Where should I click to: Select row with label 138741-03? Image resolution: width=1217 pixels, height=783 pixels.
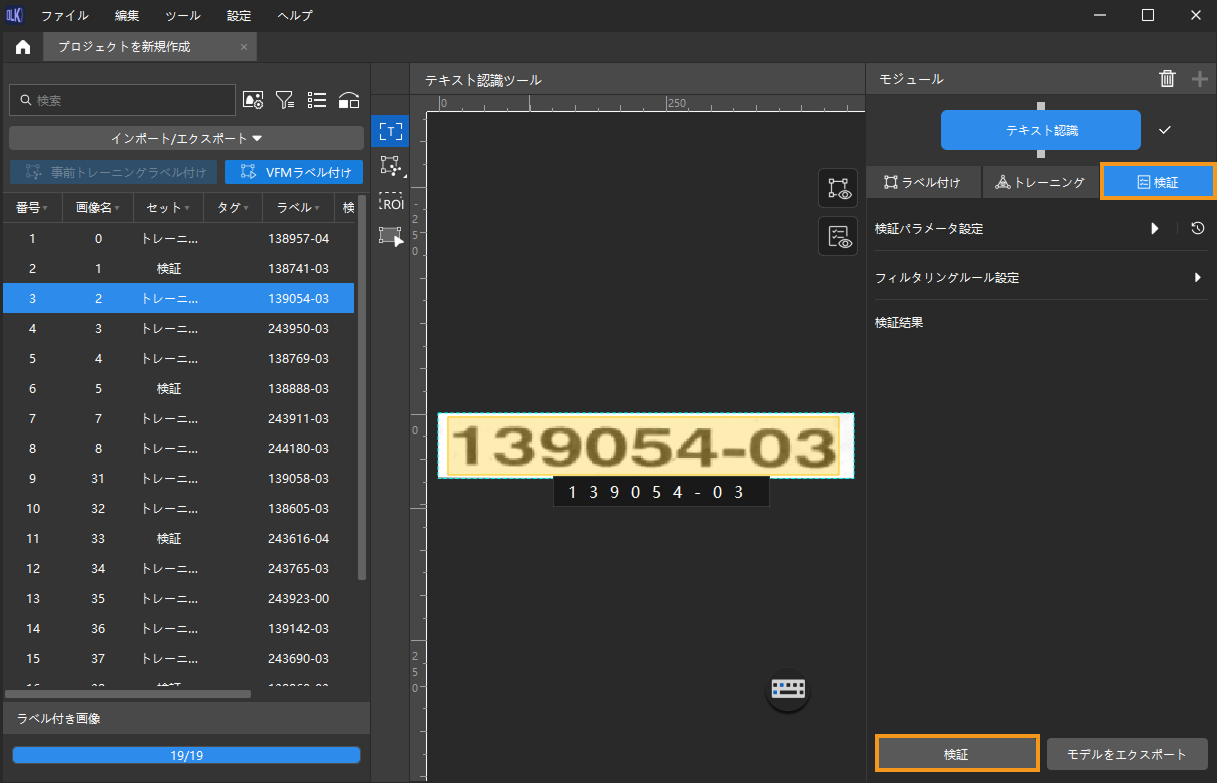(178, 268)
